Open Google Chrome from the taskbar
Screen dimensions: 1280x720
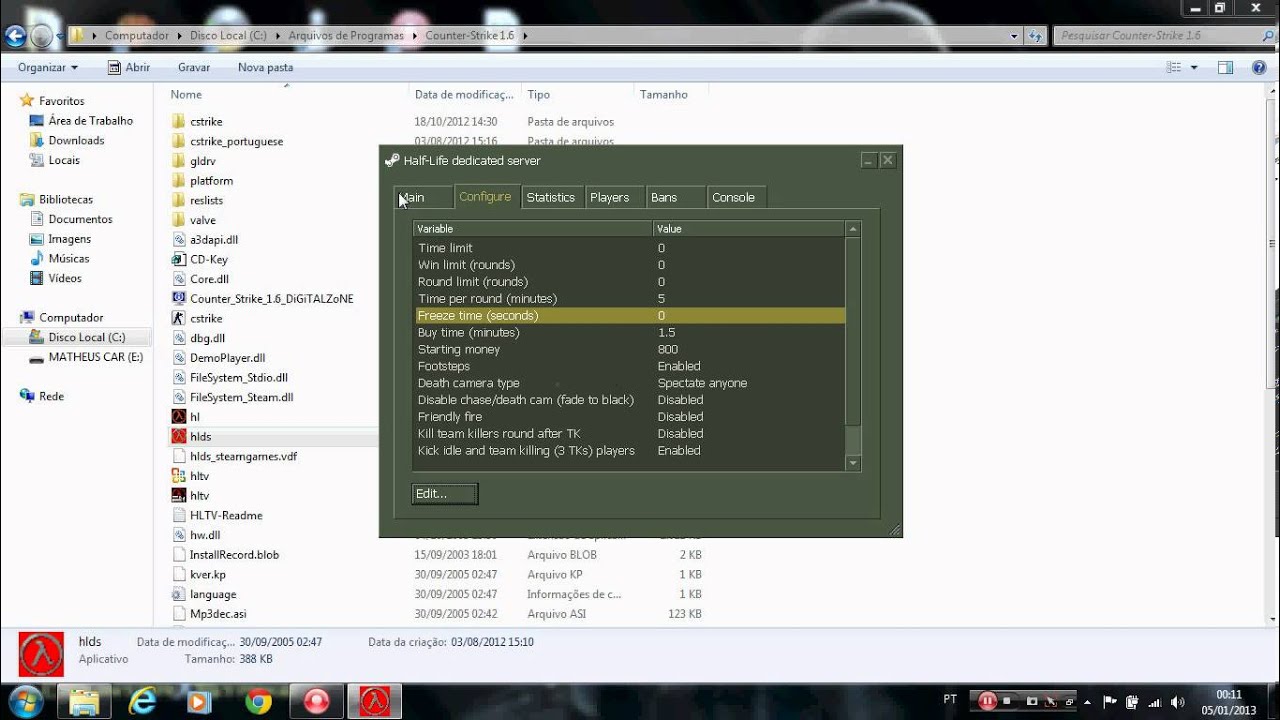pyautogui.click(x=259, y=701)
